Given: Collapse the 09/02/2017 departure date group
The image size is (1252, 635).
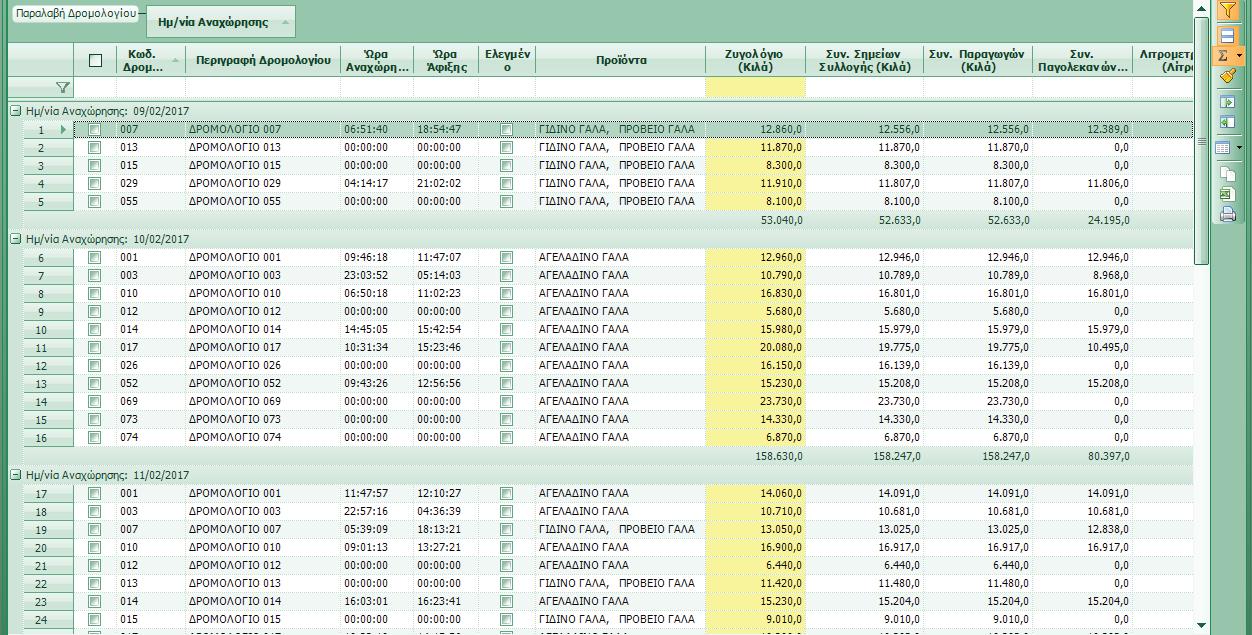Looking at the screenshot, I should tap(16, 112).
